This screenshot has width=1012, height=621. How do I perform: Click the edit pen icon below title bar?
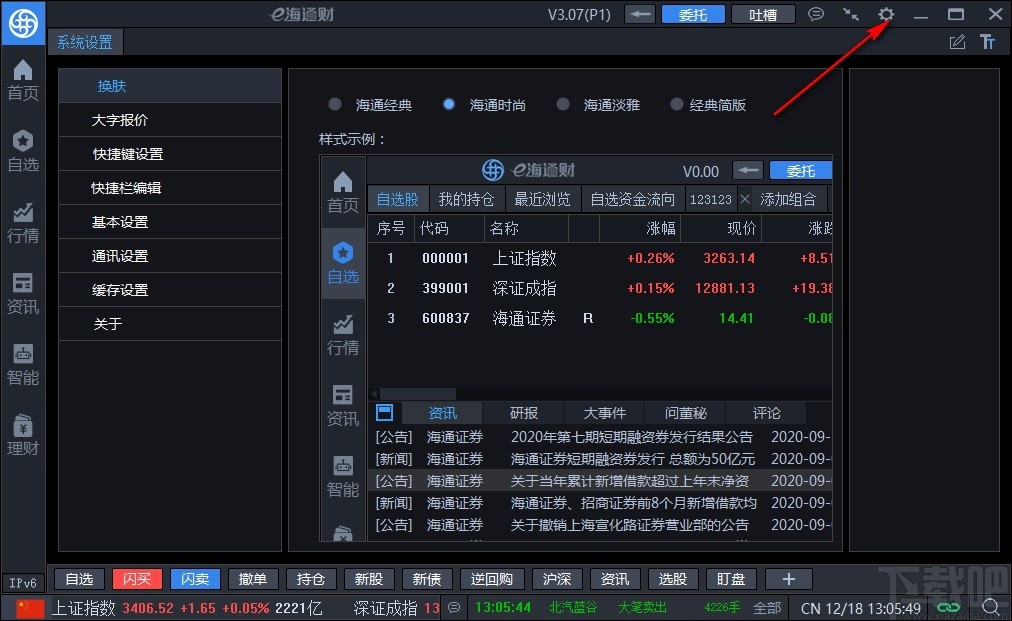(956, 42)
